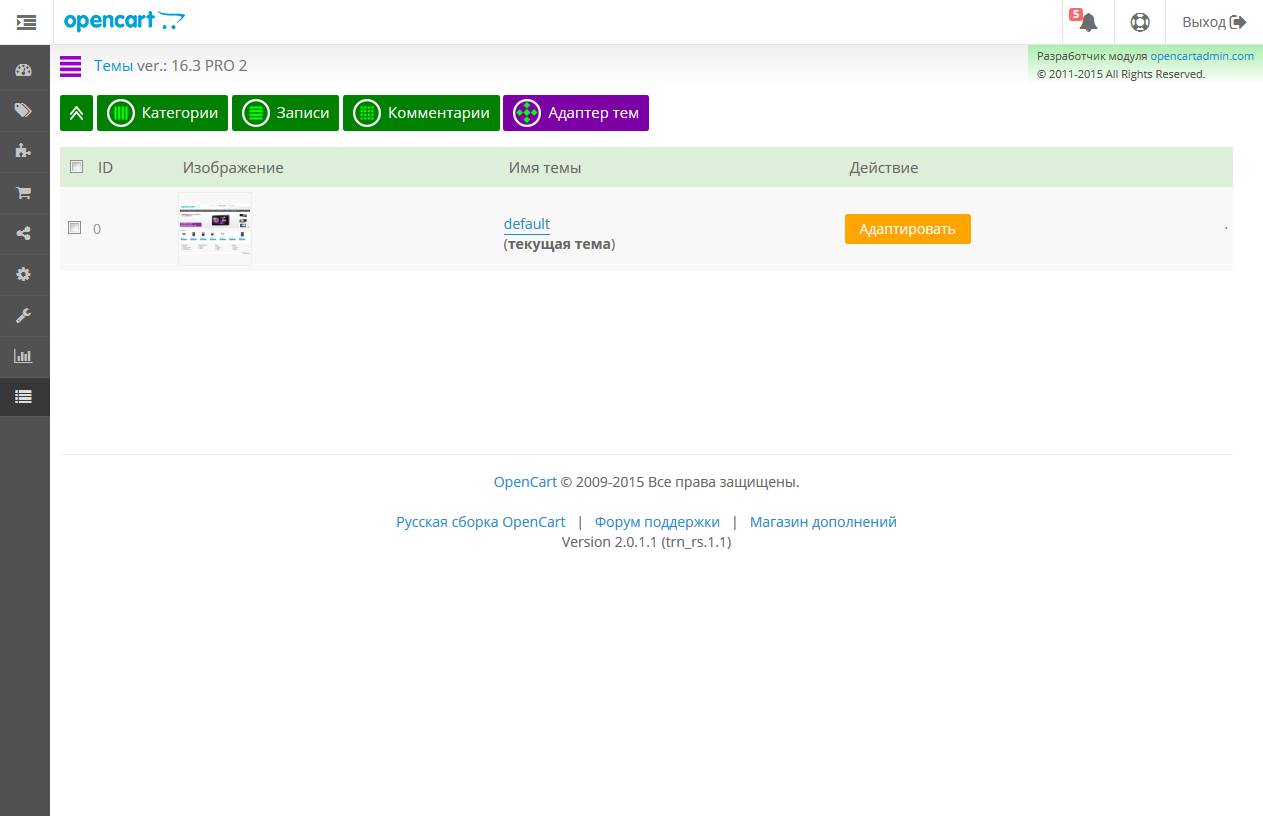
Task: Open the Категории tab
Action: [162, 113]
